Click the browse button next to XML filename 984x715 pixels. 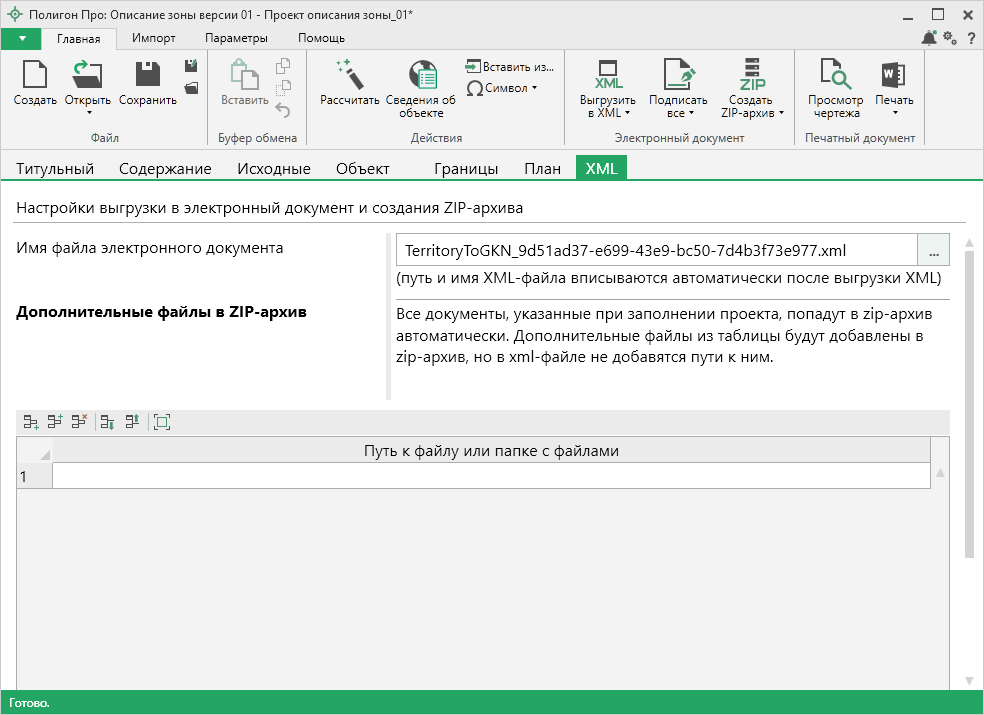coord(933,250)
